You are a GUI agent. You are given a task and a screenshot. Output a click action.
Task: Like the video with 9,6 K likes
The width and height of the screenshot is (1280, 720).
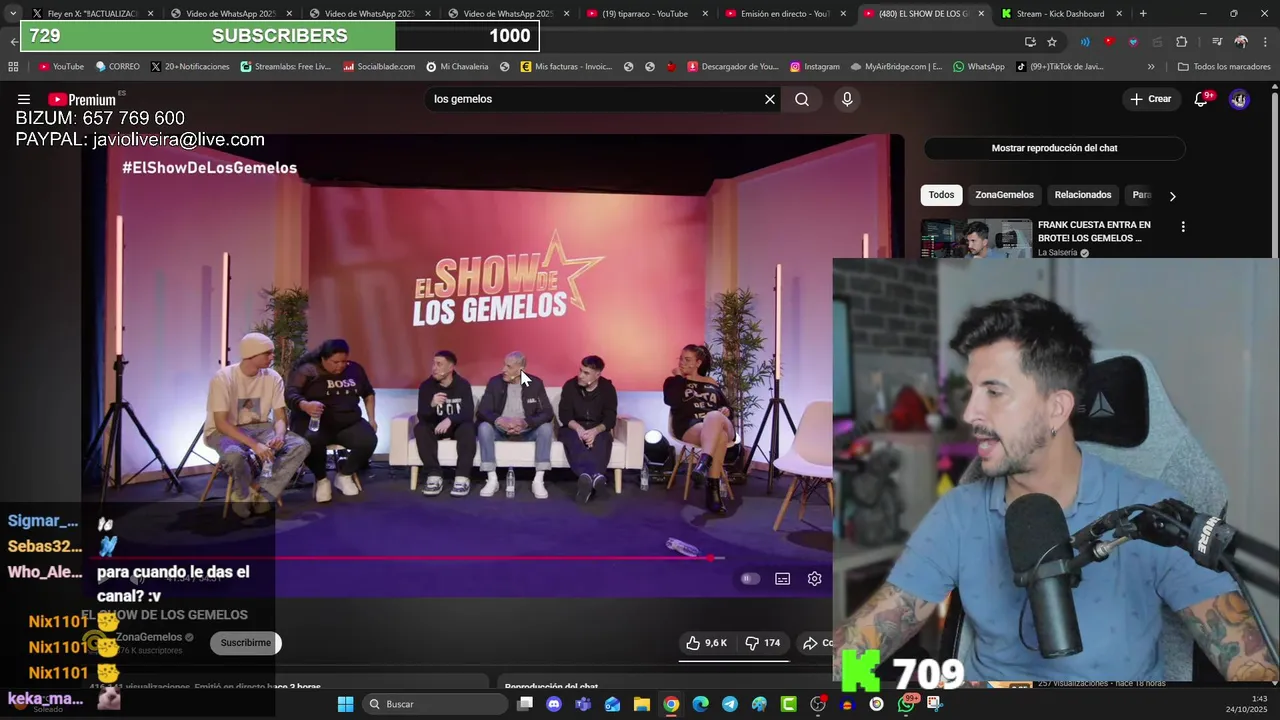point(706,643)
